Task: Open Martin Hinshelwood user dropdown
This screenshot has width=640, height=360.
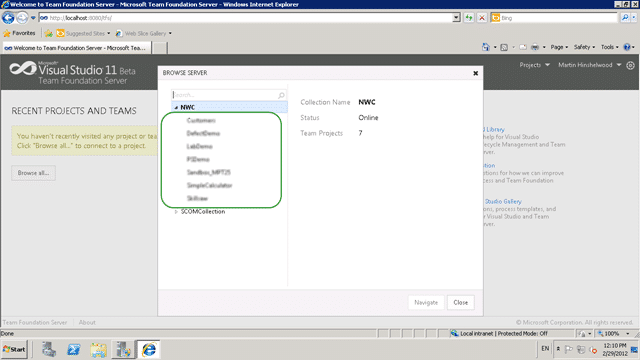Action: 589,65
